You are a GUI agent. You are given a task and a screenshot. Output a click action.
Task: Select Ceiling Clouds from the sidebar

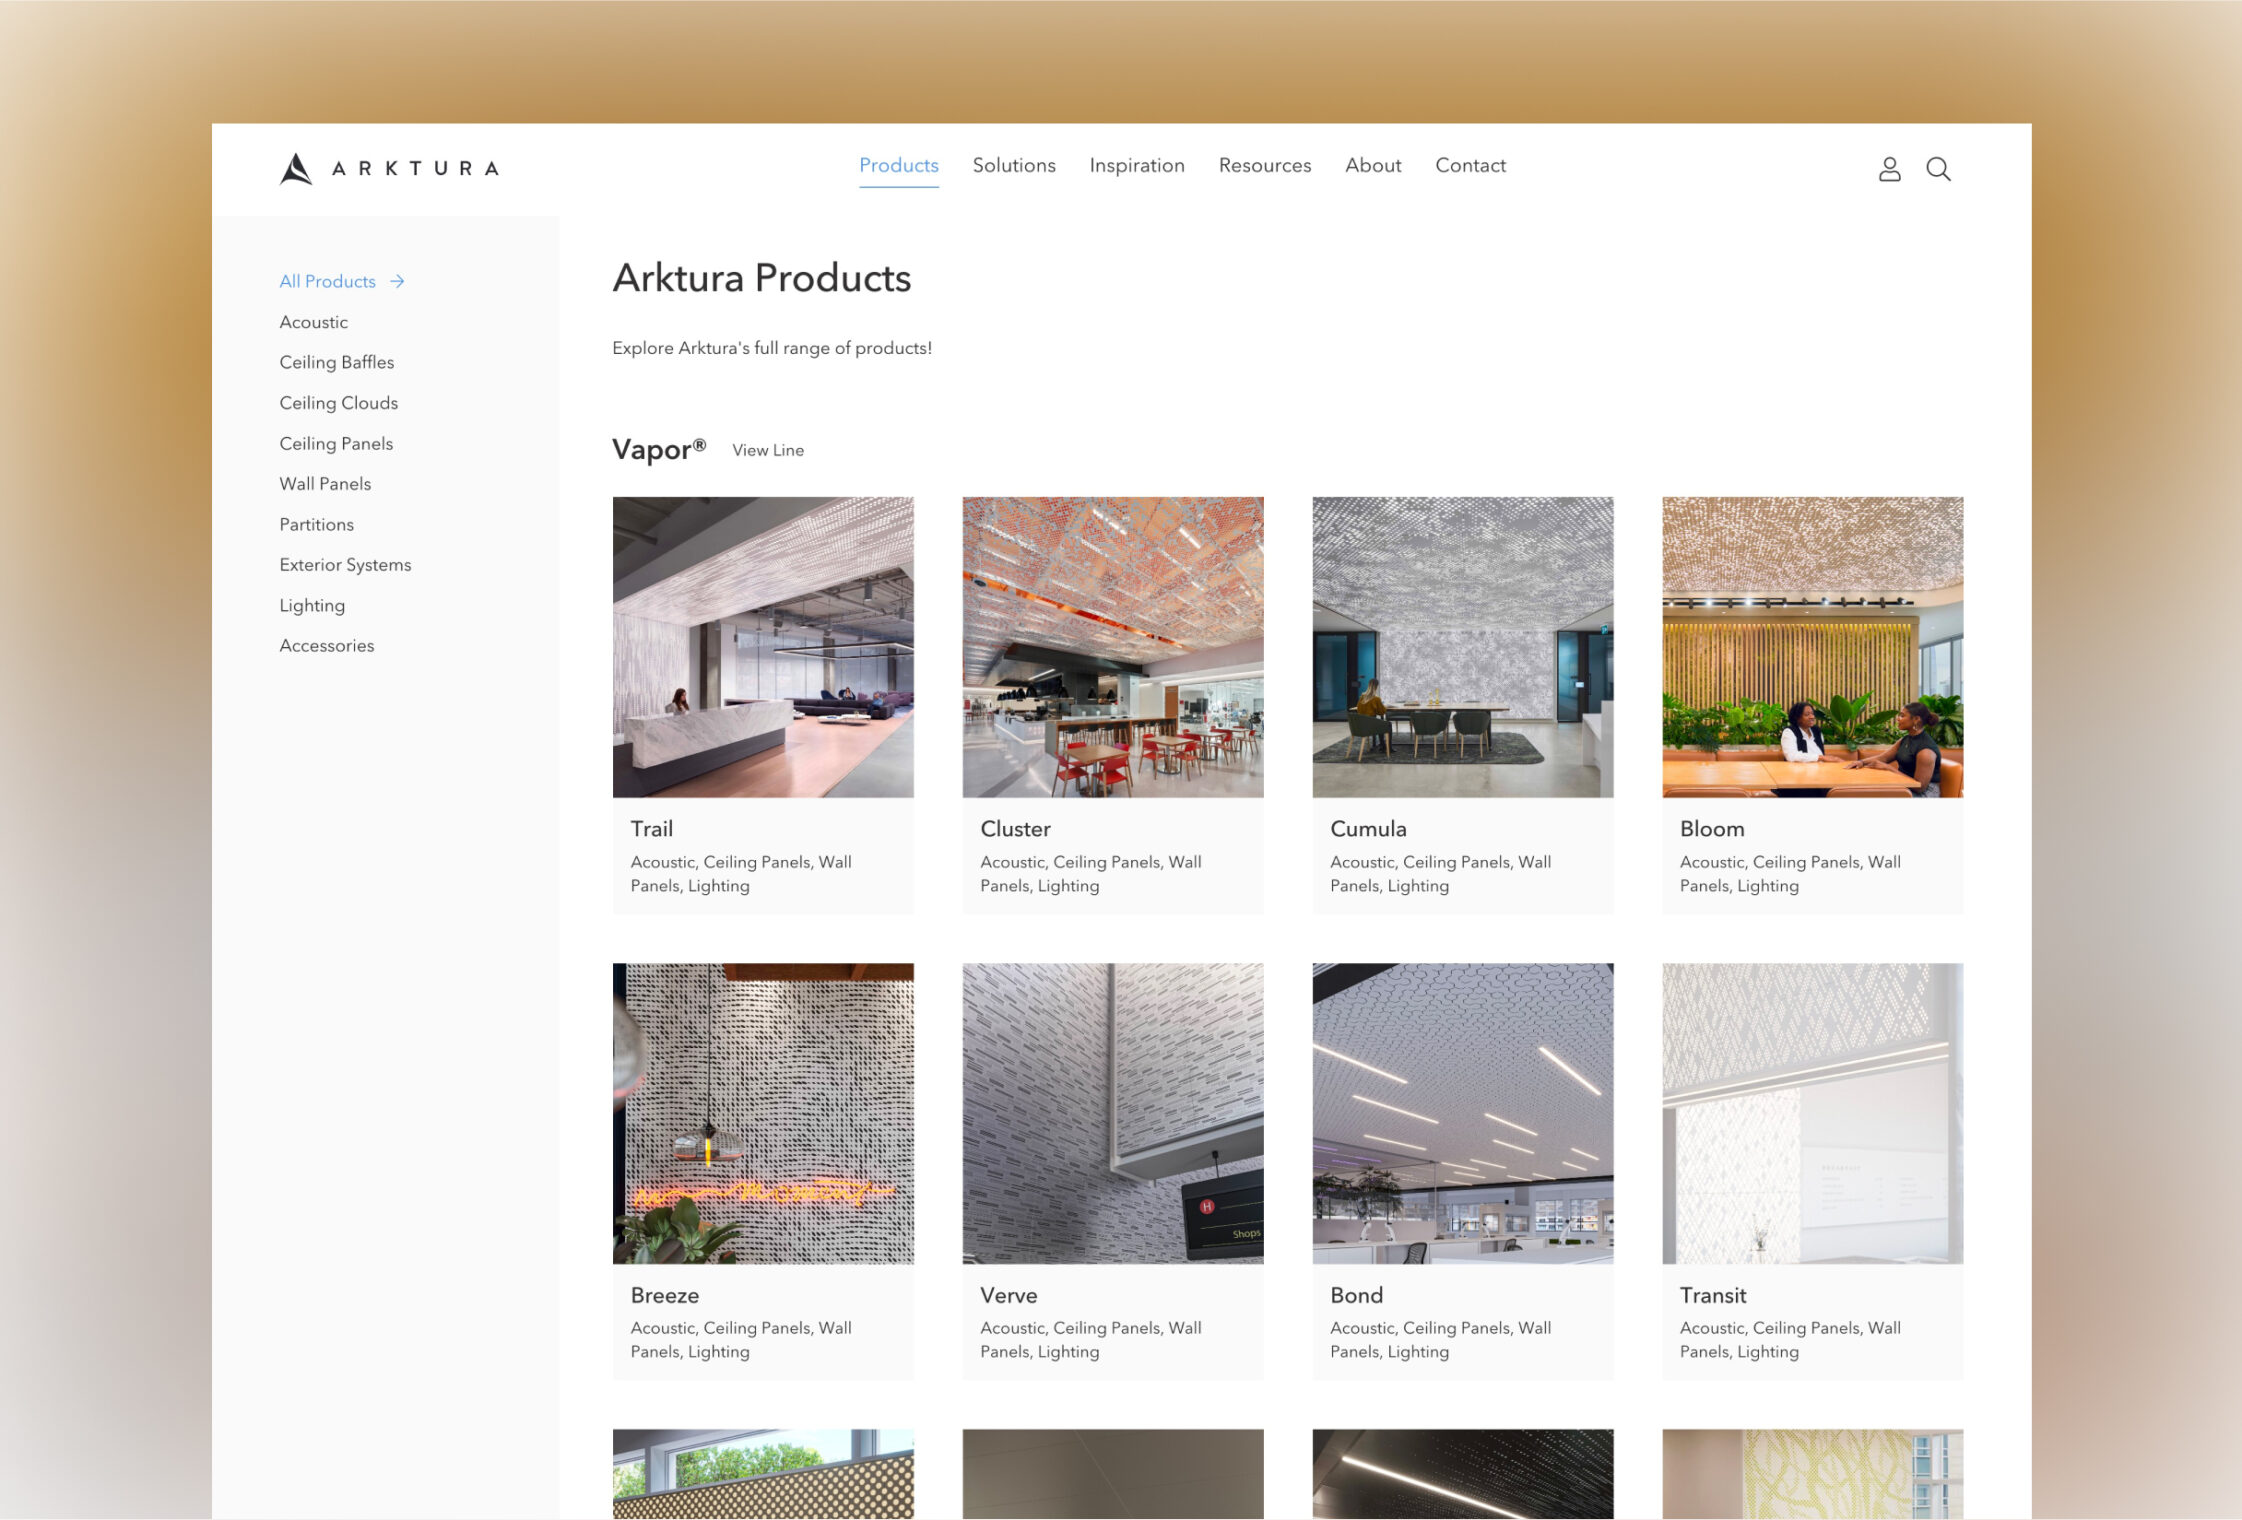pos(338,403)
